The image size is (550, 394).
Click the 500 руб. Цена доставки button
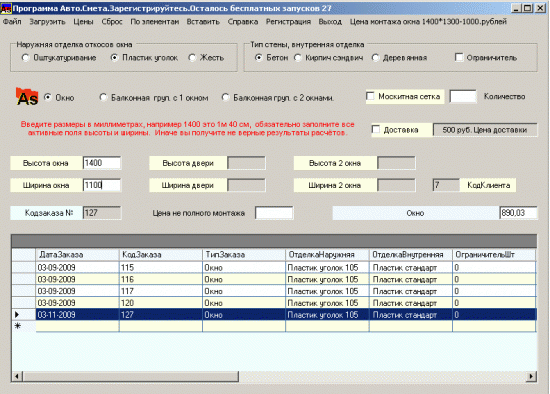485,130
